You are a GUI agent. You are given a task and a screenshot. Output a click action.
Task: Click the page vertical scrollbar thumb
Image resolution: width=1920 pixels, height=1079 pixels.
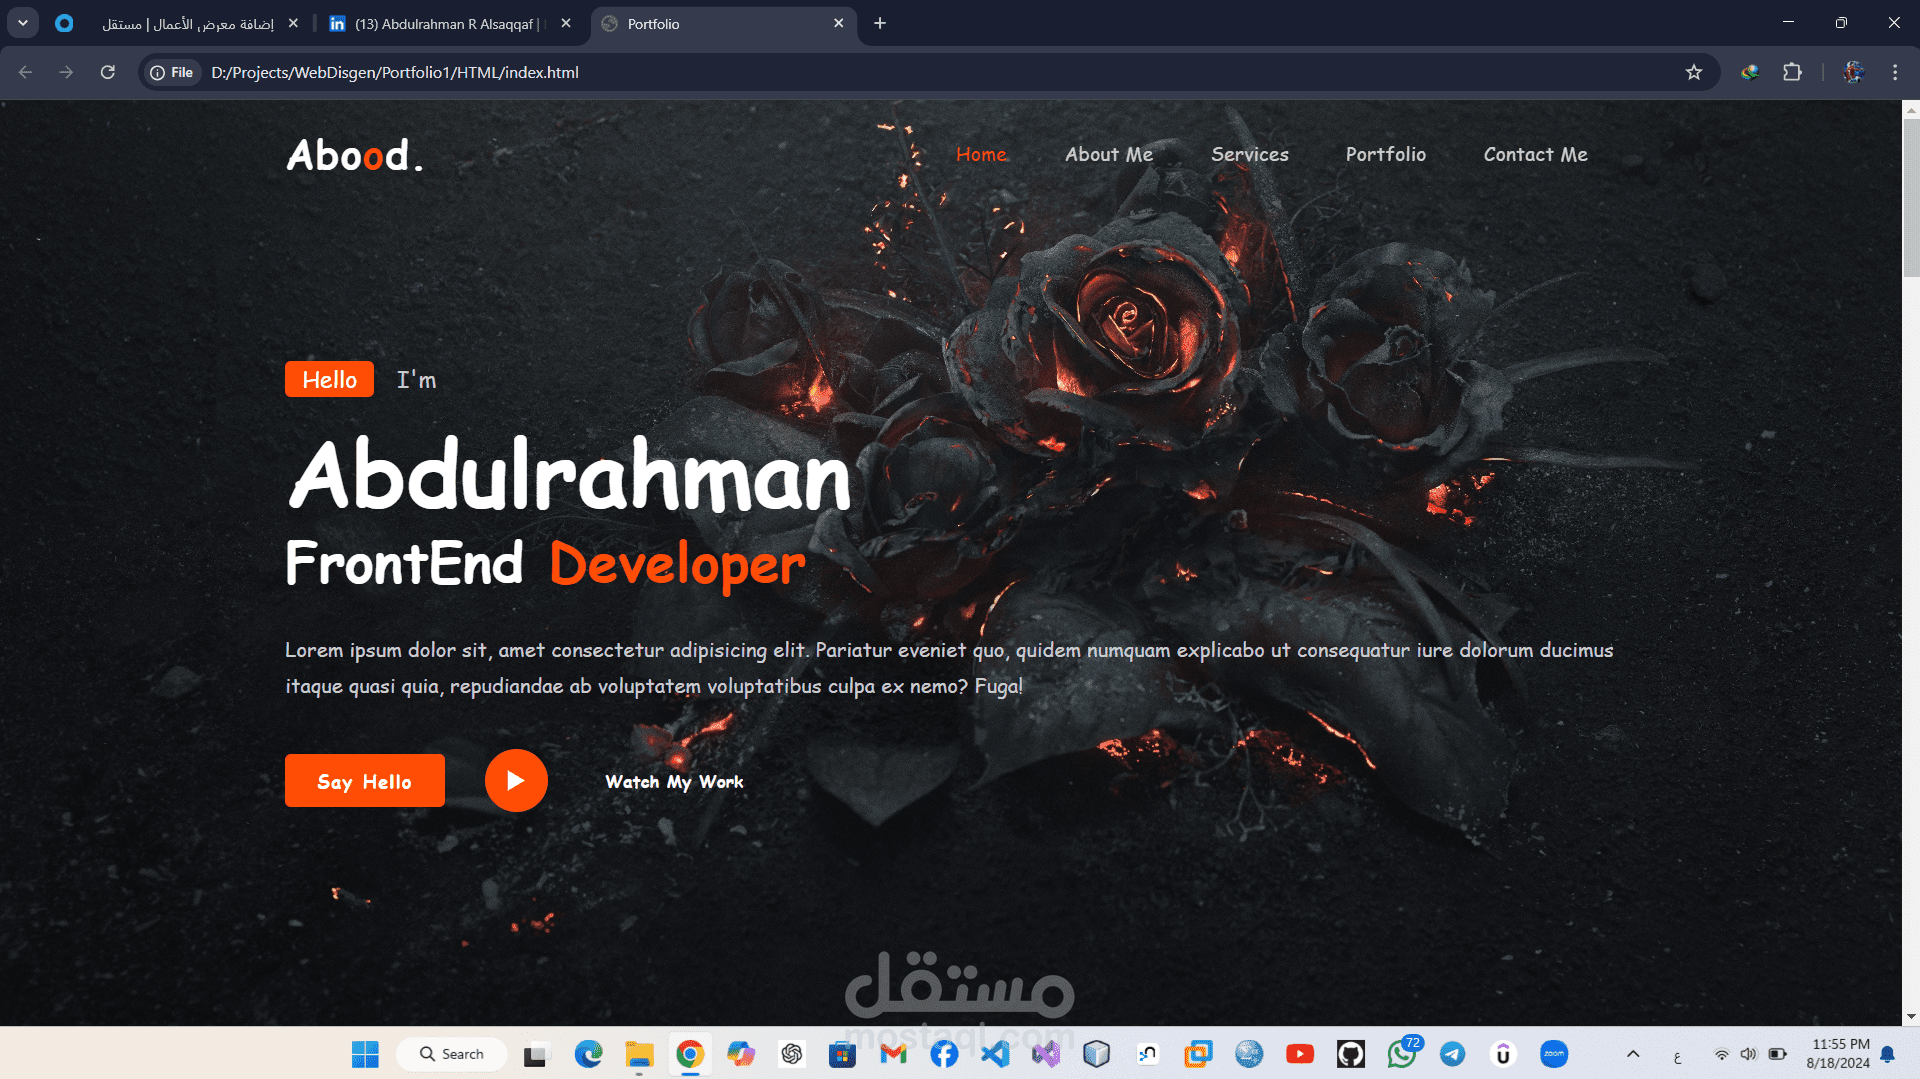click(1911, 198)
